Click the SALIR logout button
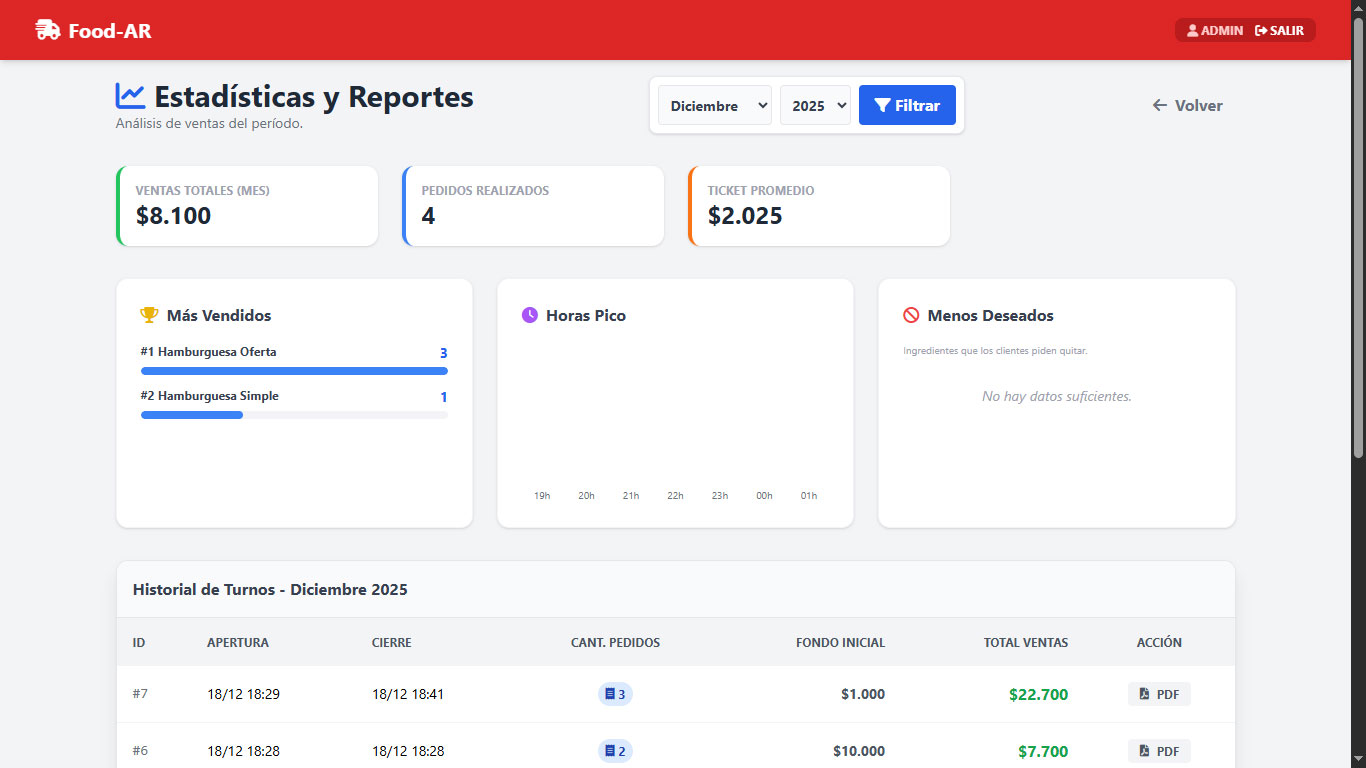1366x768 pixels. coord(1280,31)
